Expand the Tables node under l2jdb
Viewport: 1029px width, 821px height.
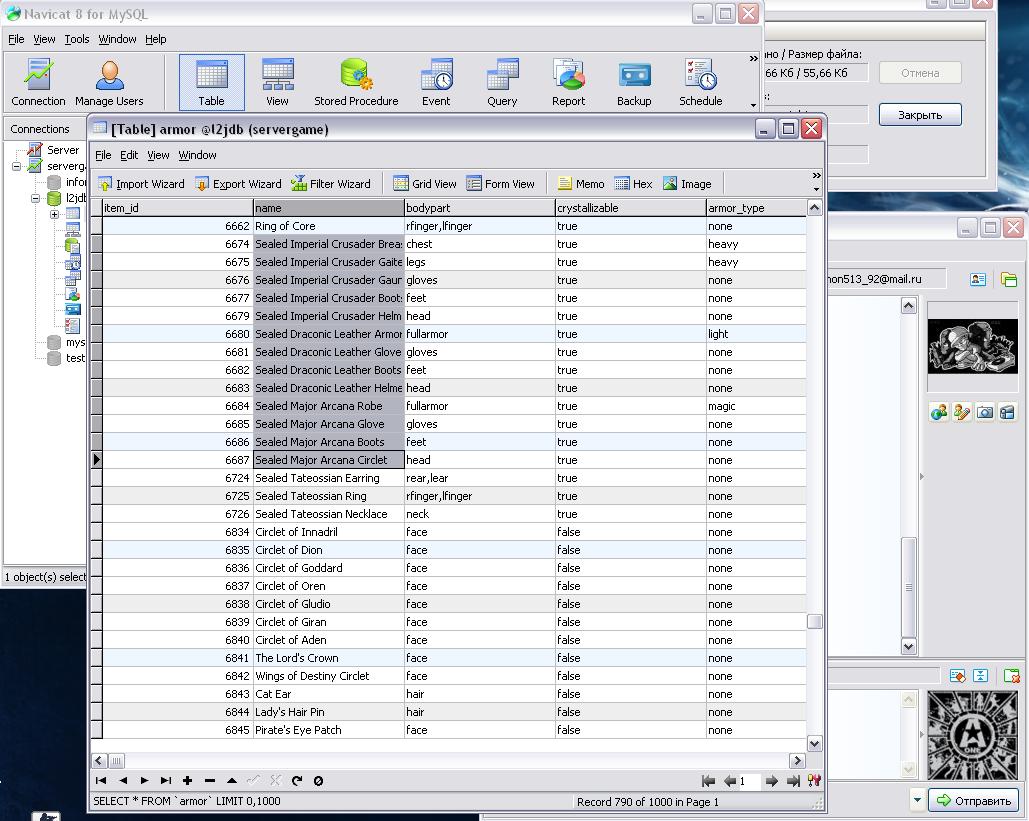click(x=54, y=214)
